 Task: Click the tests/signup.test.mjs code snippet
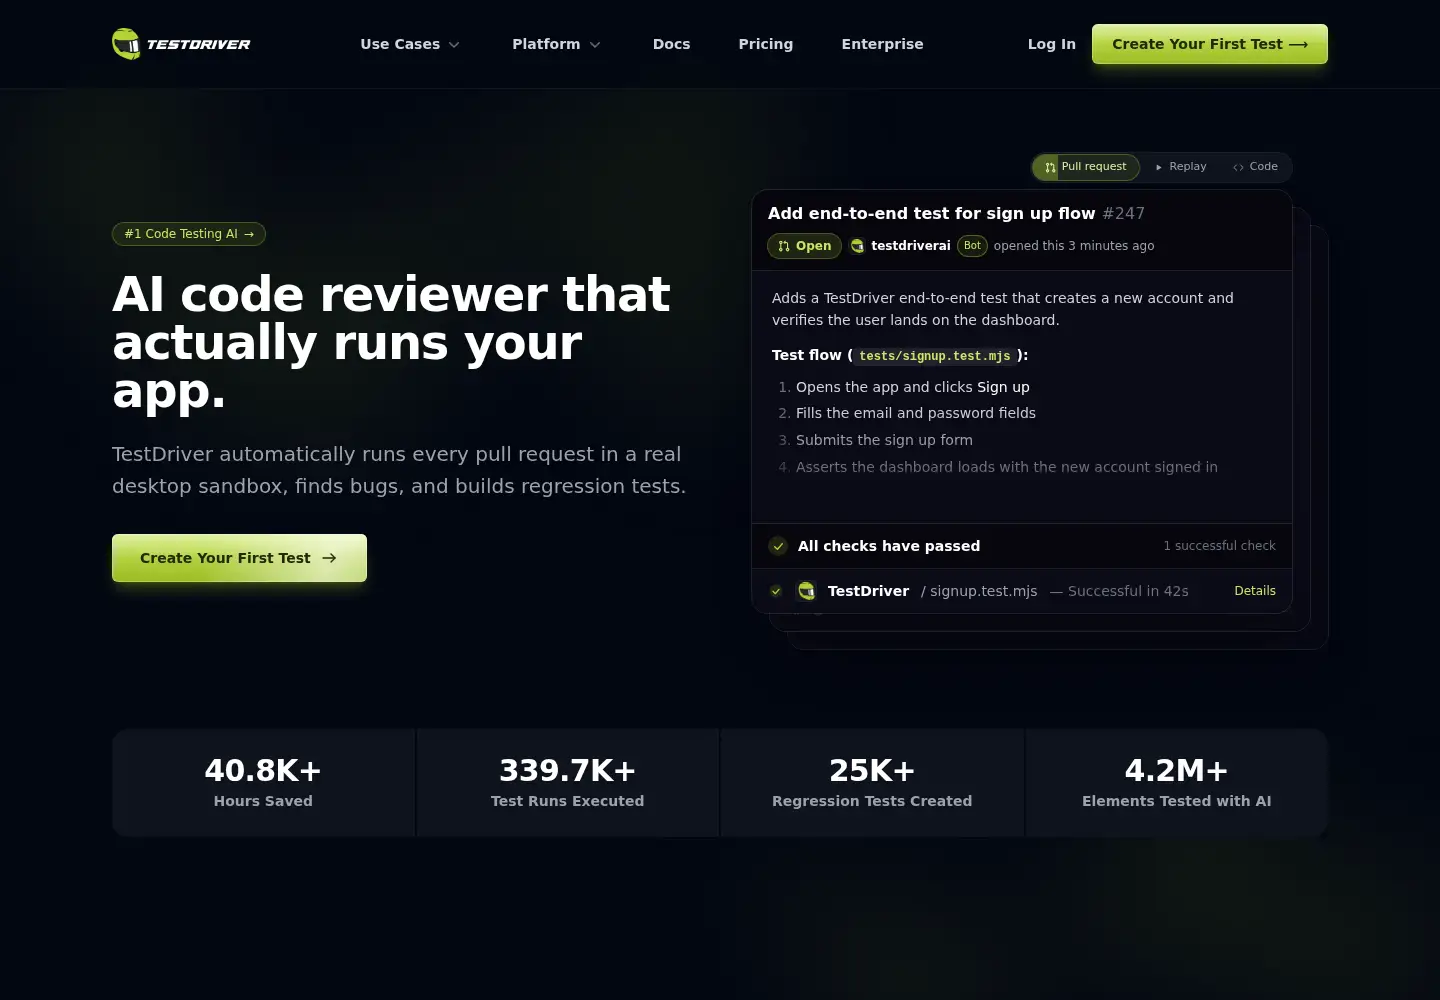(x=935, y=356)
